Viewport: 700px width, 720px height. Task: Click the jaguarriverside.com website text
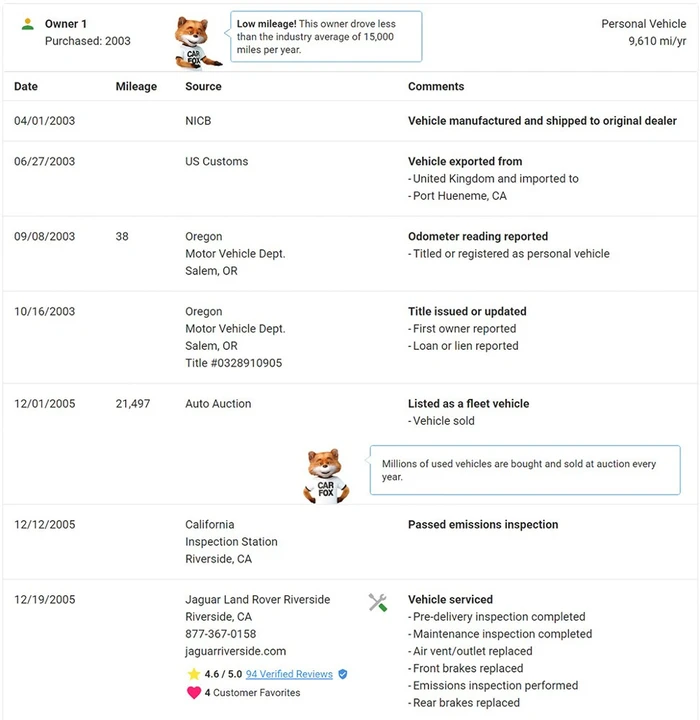pos(236,651)
